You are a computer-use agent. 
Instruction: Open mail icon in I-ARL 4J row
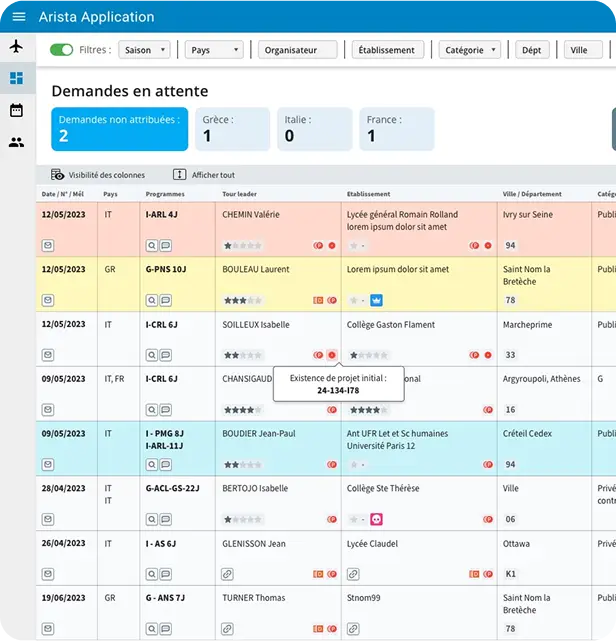(x=48, y=245)
